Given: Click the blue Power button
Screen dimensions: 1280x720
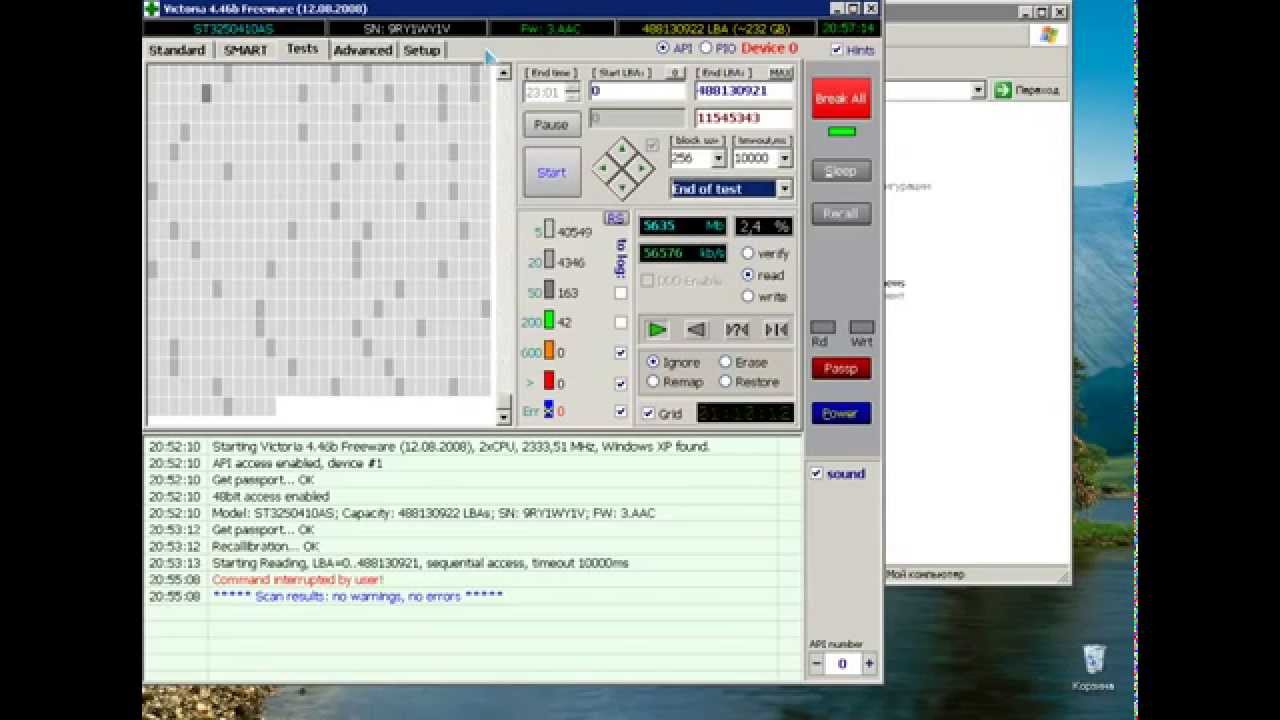Looking at the screenshot, I should (841, 413).
